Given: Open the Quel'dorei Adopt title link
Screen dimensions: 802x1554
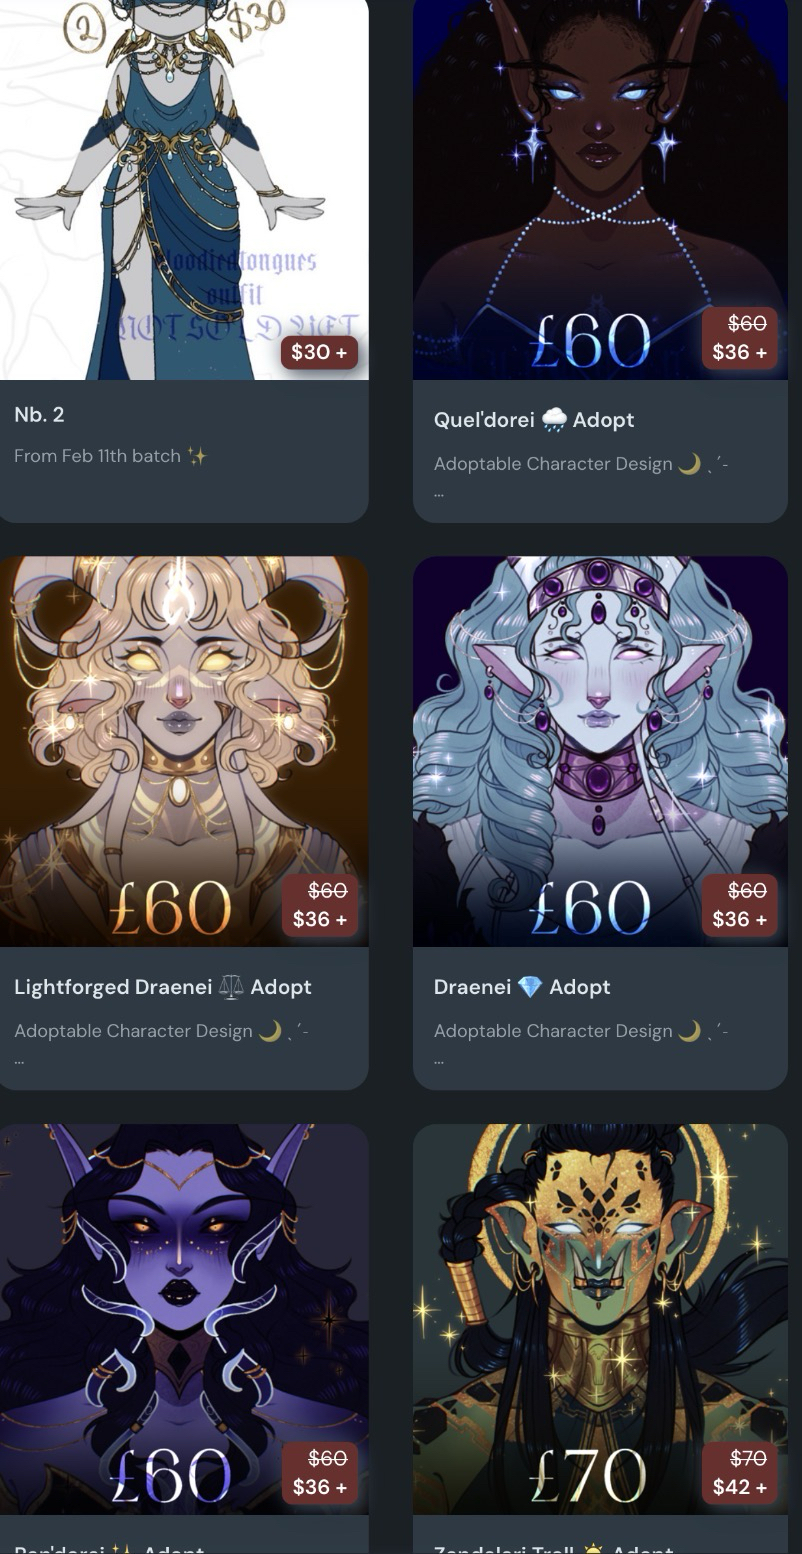Looking at the screenshot, I should pos(534,420).
